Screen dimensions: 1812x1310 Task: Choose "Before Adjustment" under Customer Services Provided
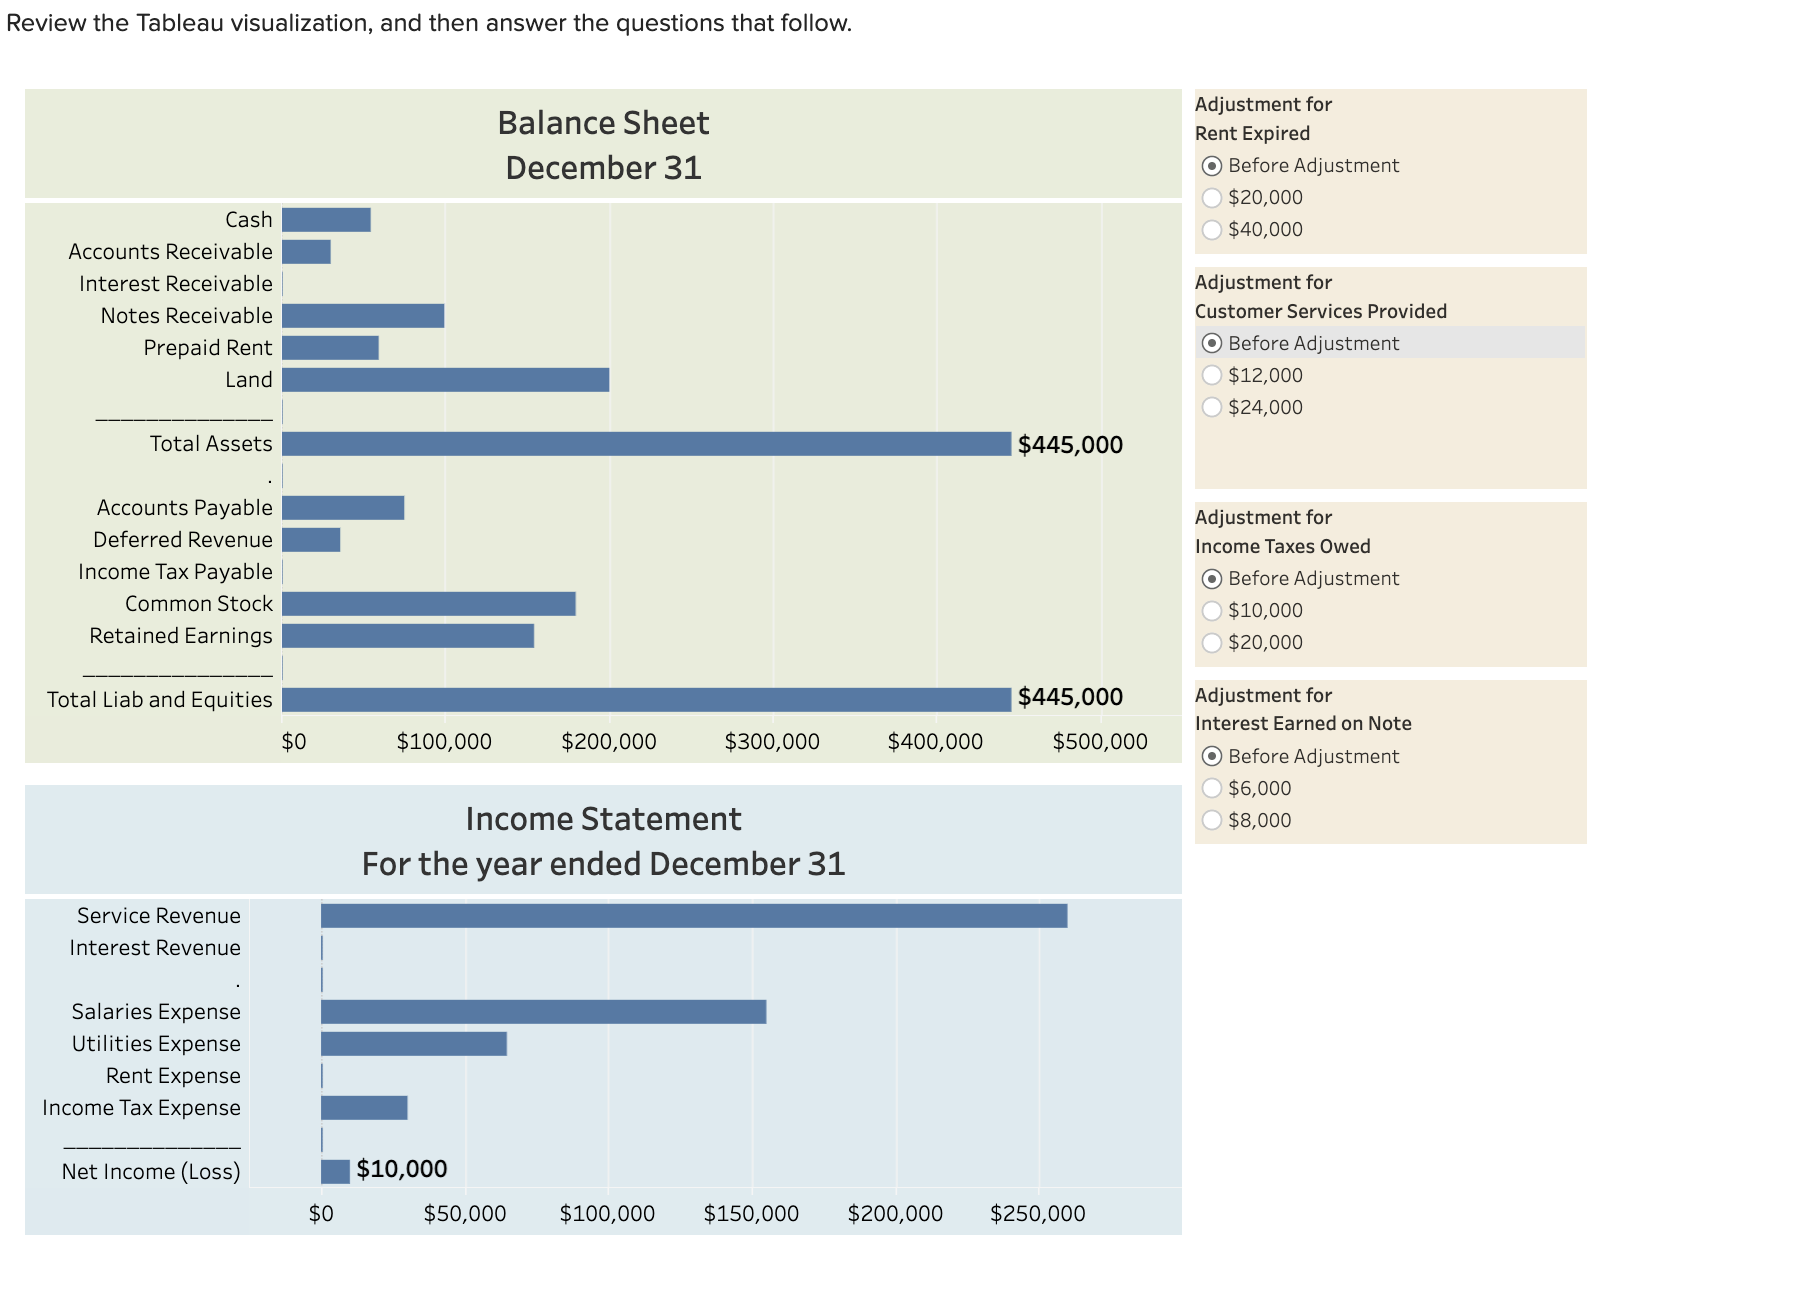pos(1213,343)
